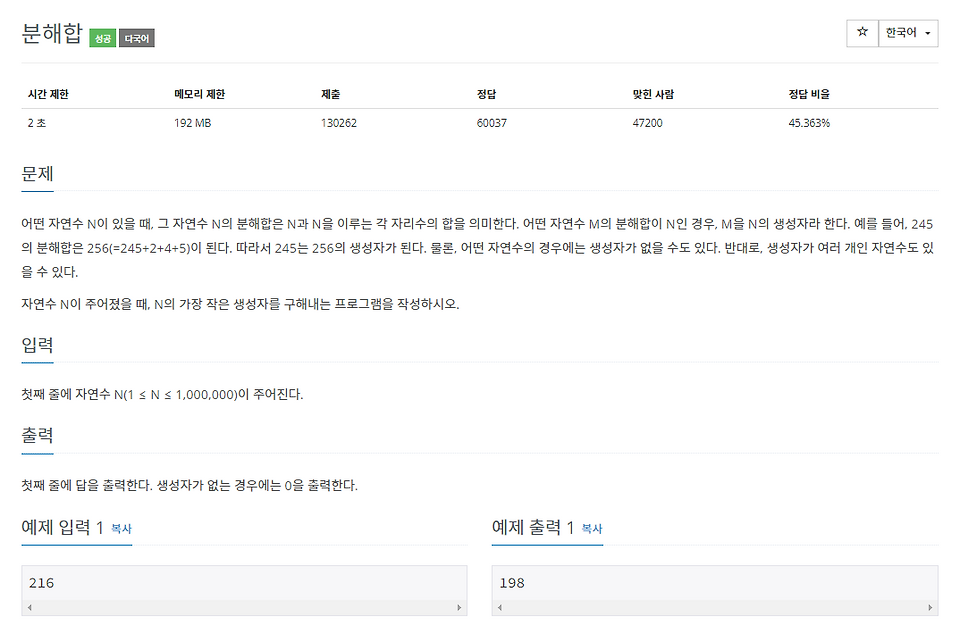Click the 문제 section heading
The width and height of the screenshot is (960, 625).
37,174
